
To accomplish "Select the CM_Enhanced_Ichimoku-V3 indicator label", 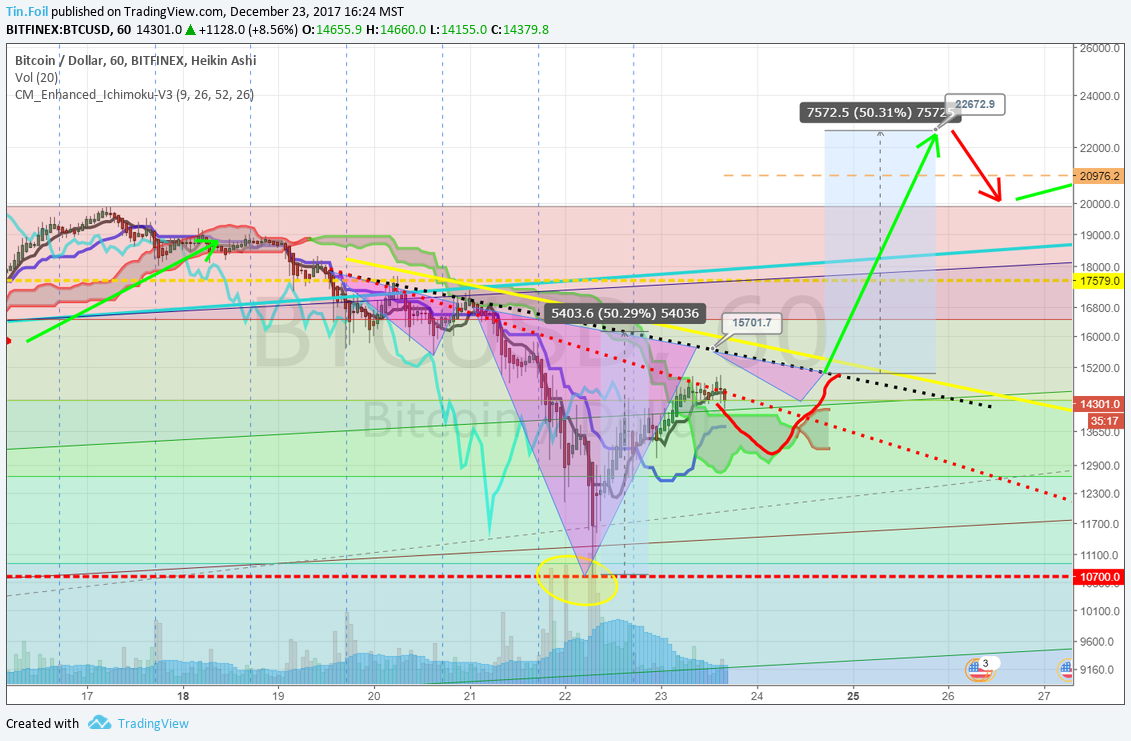I will 134,95.
